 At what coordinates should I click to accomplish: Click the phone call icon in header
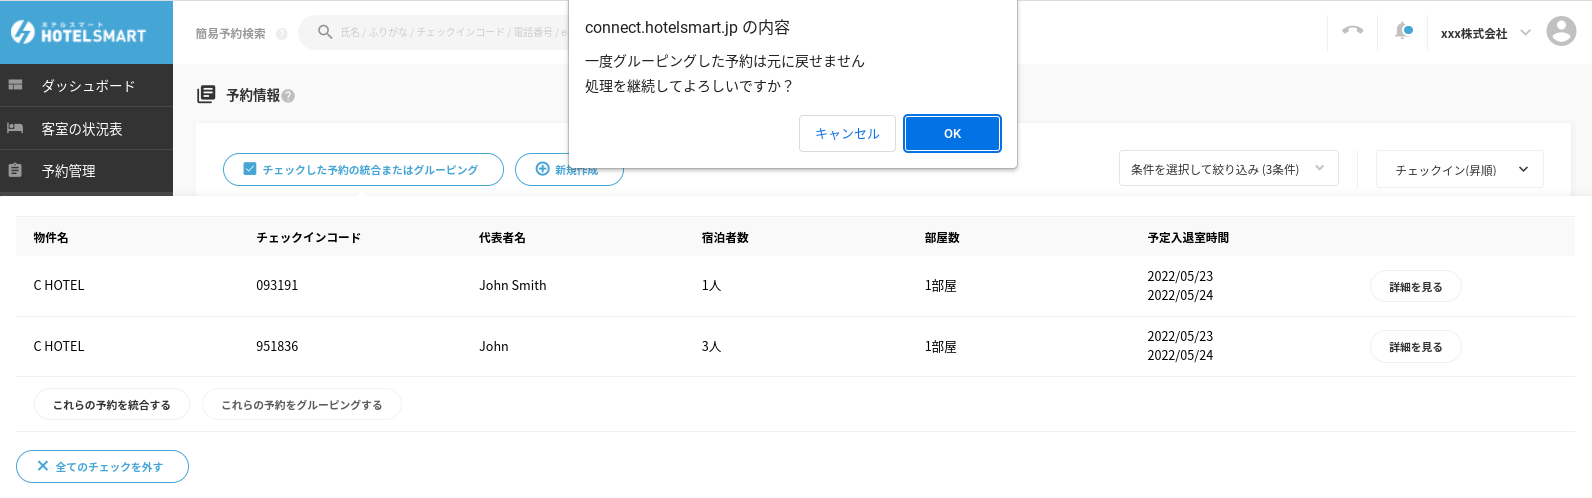click(x=1352, y=31)
